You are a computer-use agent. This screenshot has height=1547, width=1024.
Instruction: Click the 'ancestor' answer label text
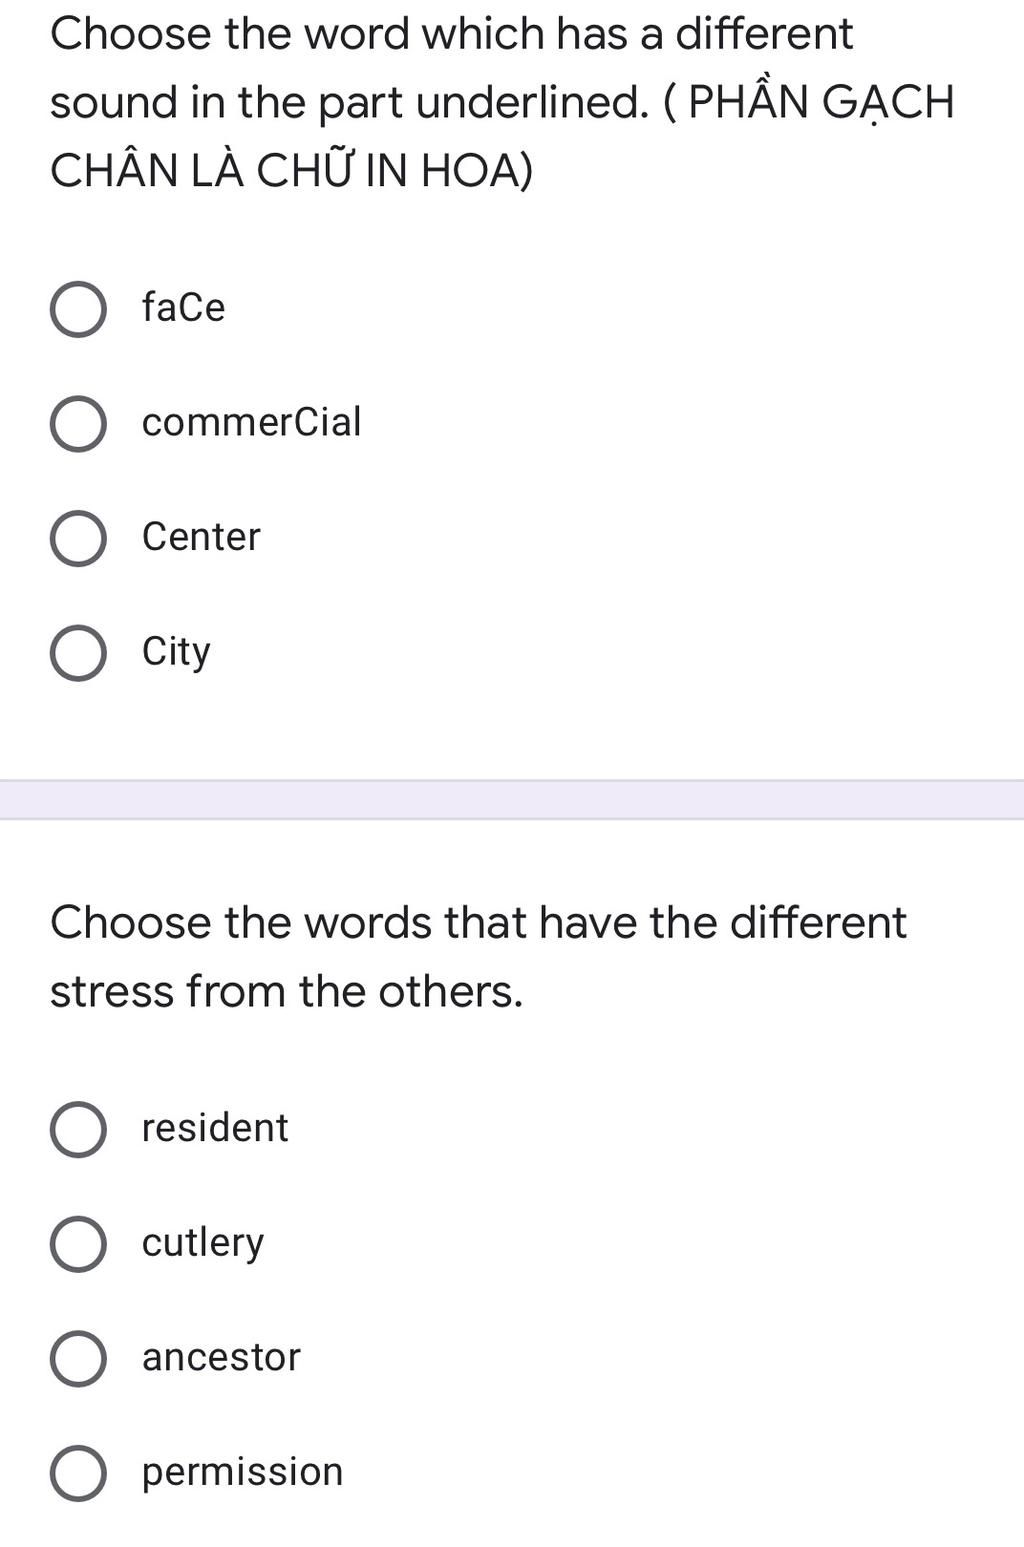[221, 1357]
